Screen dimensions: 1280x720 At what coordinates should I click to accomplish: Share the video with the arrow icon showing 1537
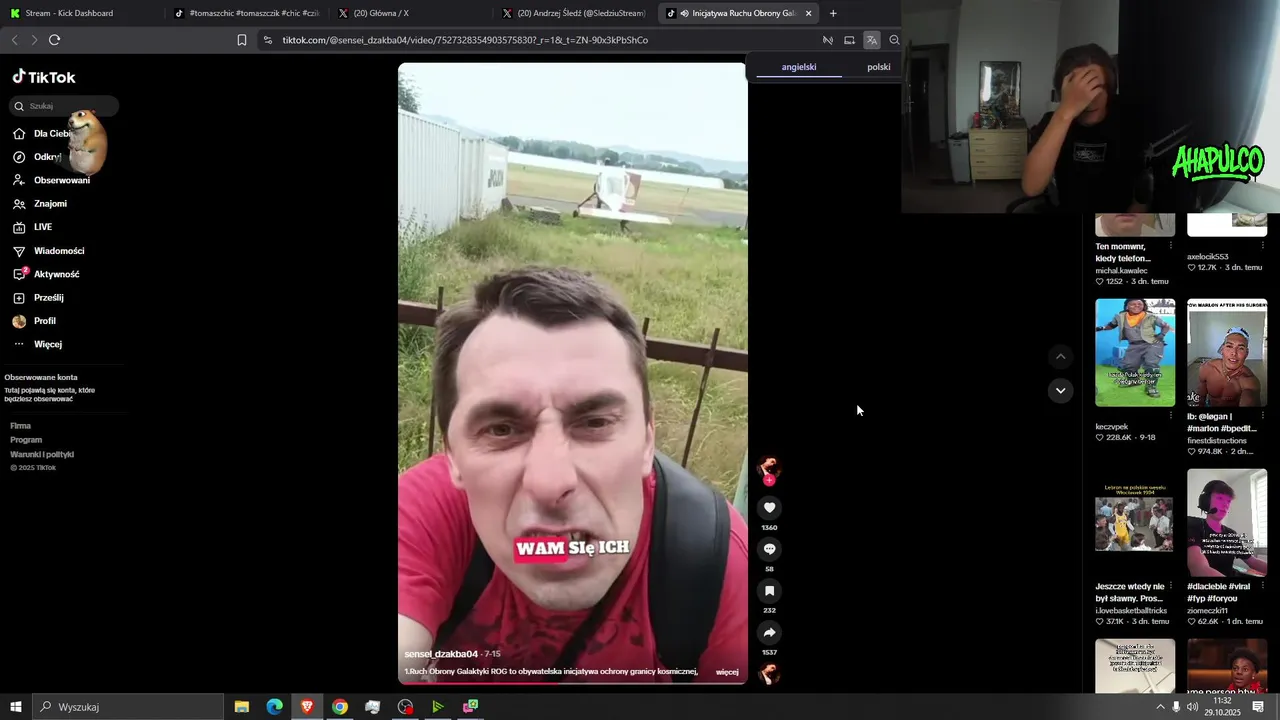769,633
